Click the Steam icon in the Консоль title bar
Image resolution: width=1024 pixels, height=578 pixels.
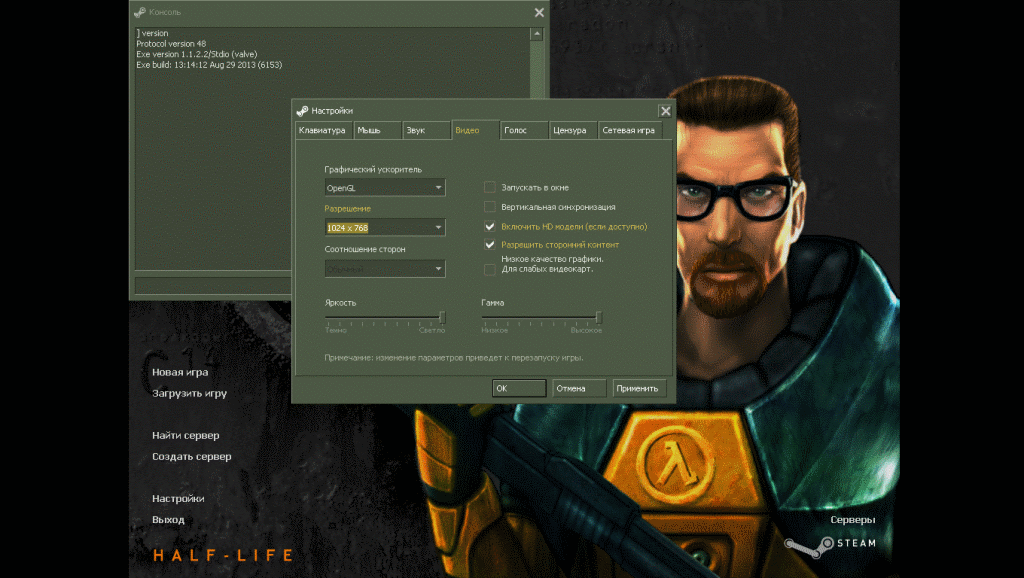point(140,12)
